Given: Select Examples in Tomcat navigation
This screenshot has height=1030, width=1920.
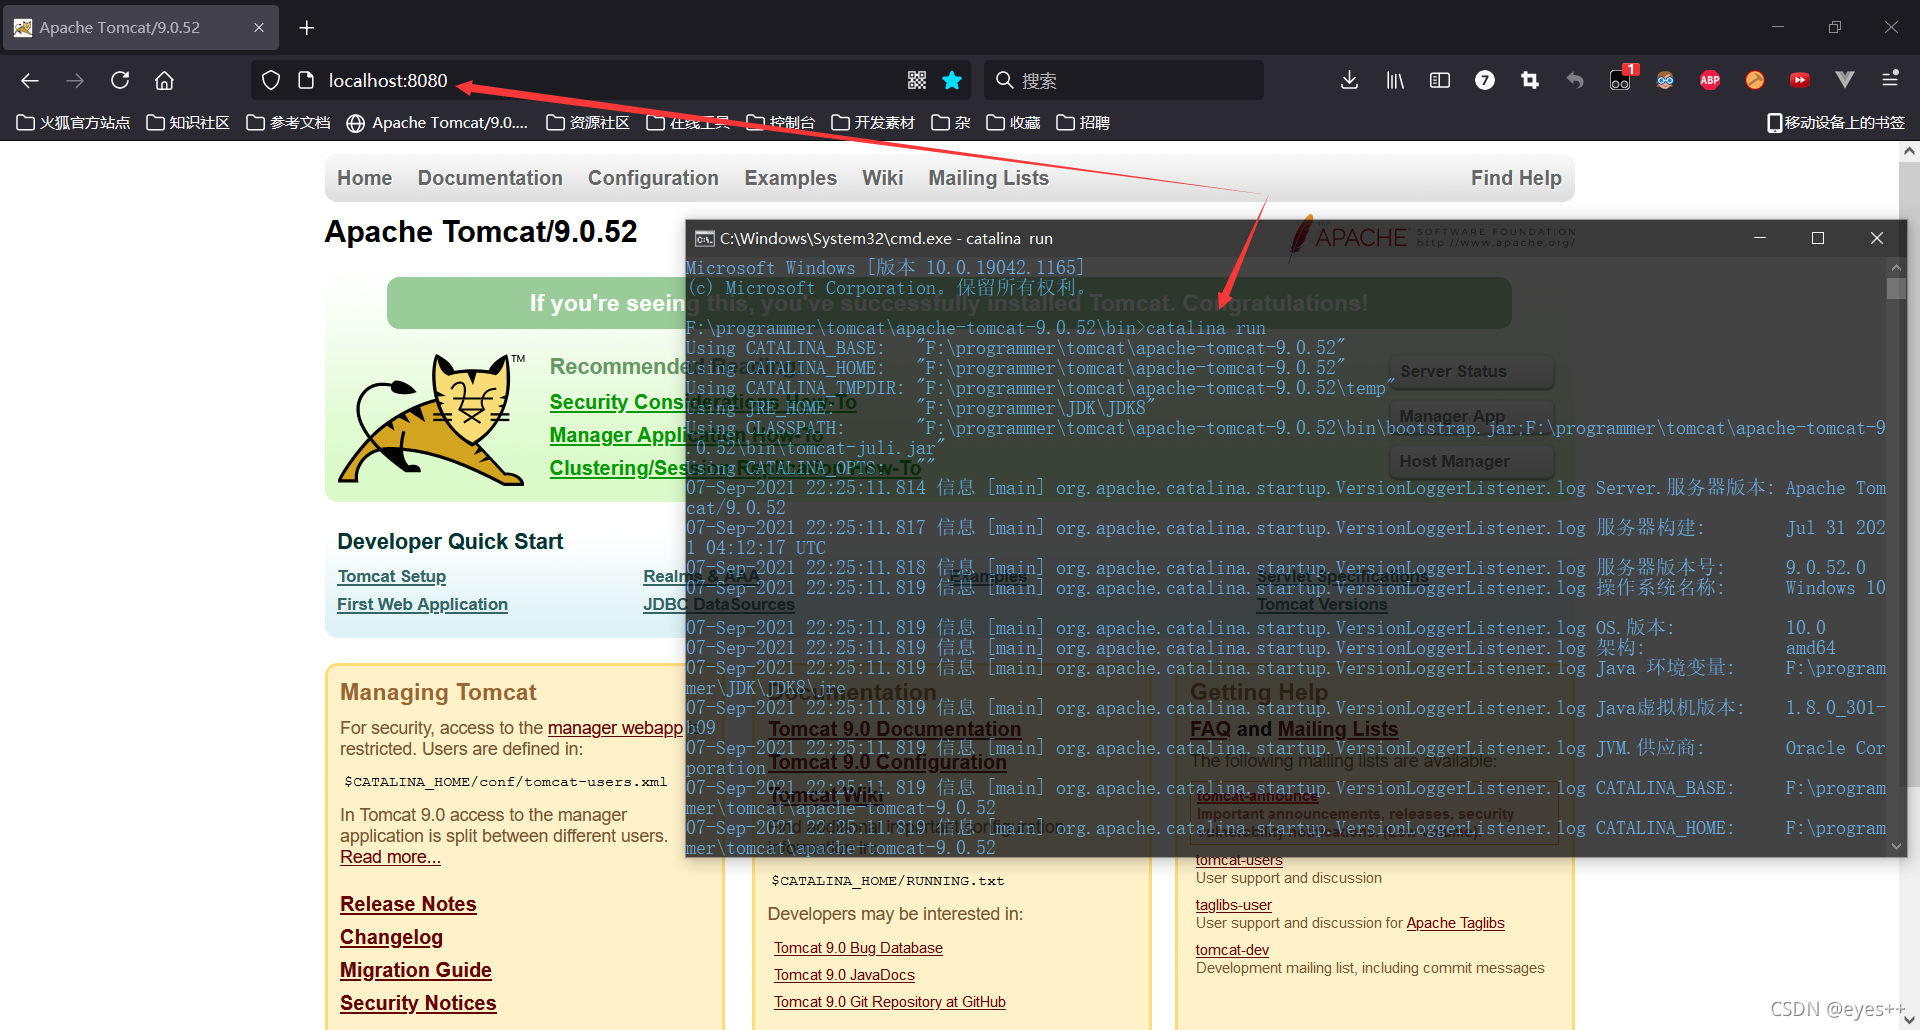Looking at the screenshot, I should 790,178.
